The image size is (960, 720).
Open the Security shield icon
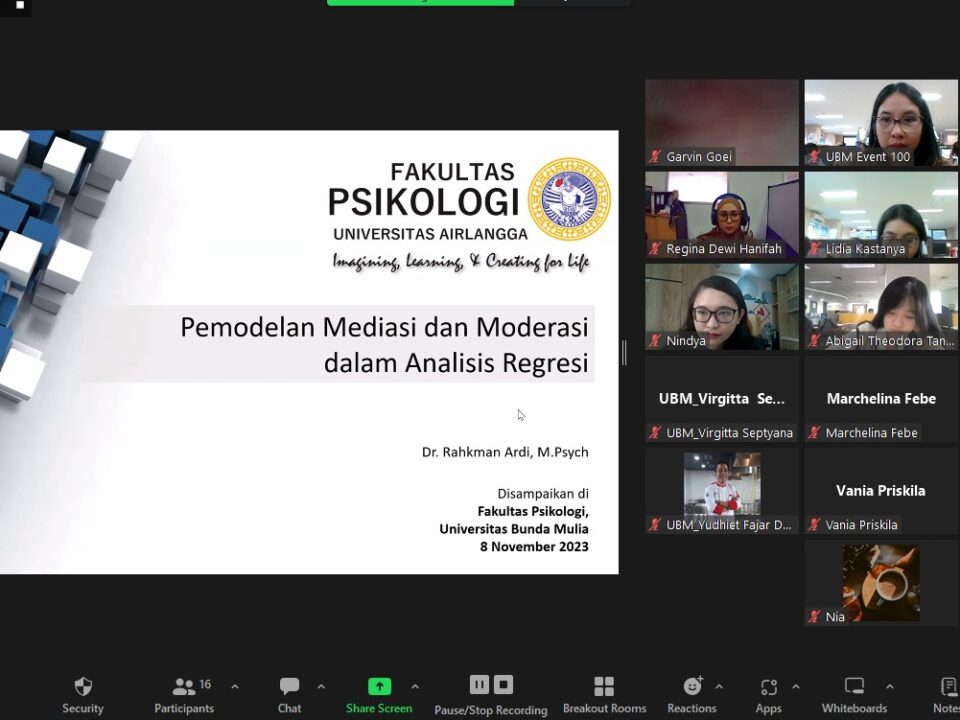83,686
